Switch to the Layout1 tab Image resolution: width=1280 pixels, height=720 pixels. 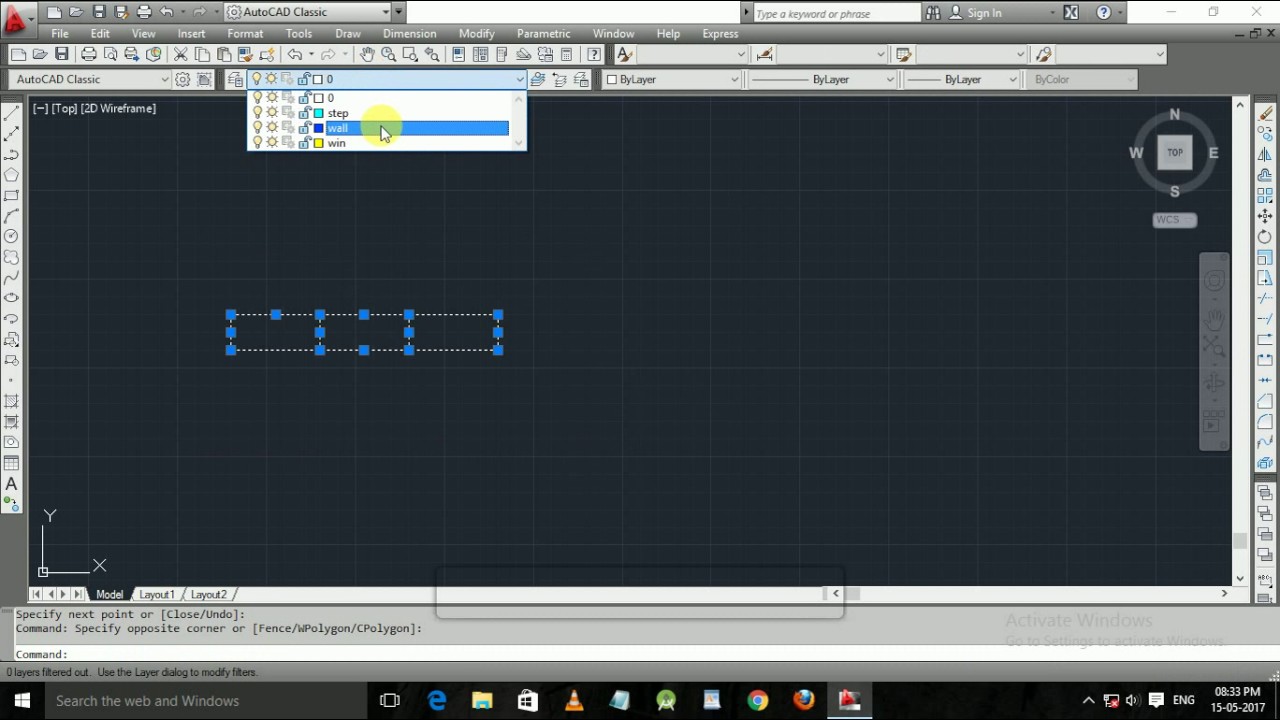156,594
